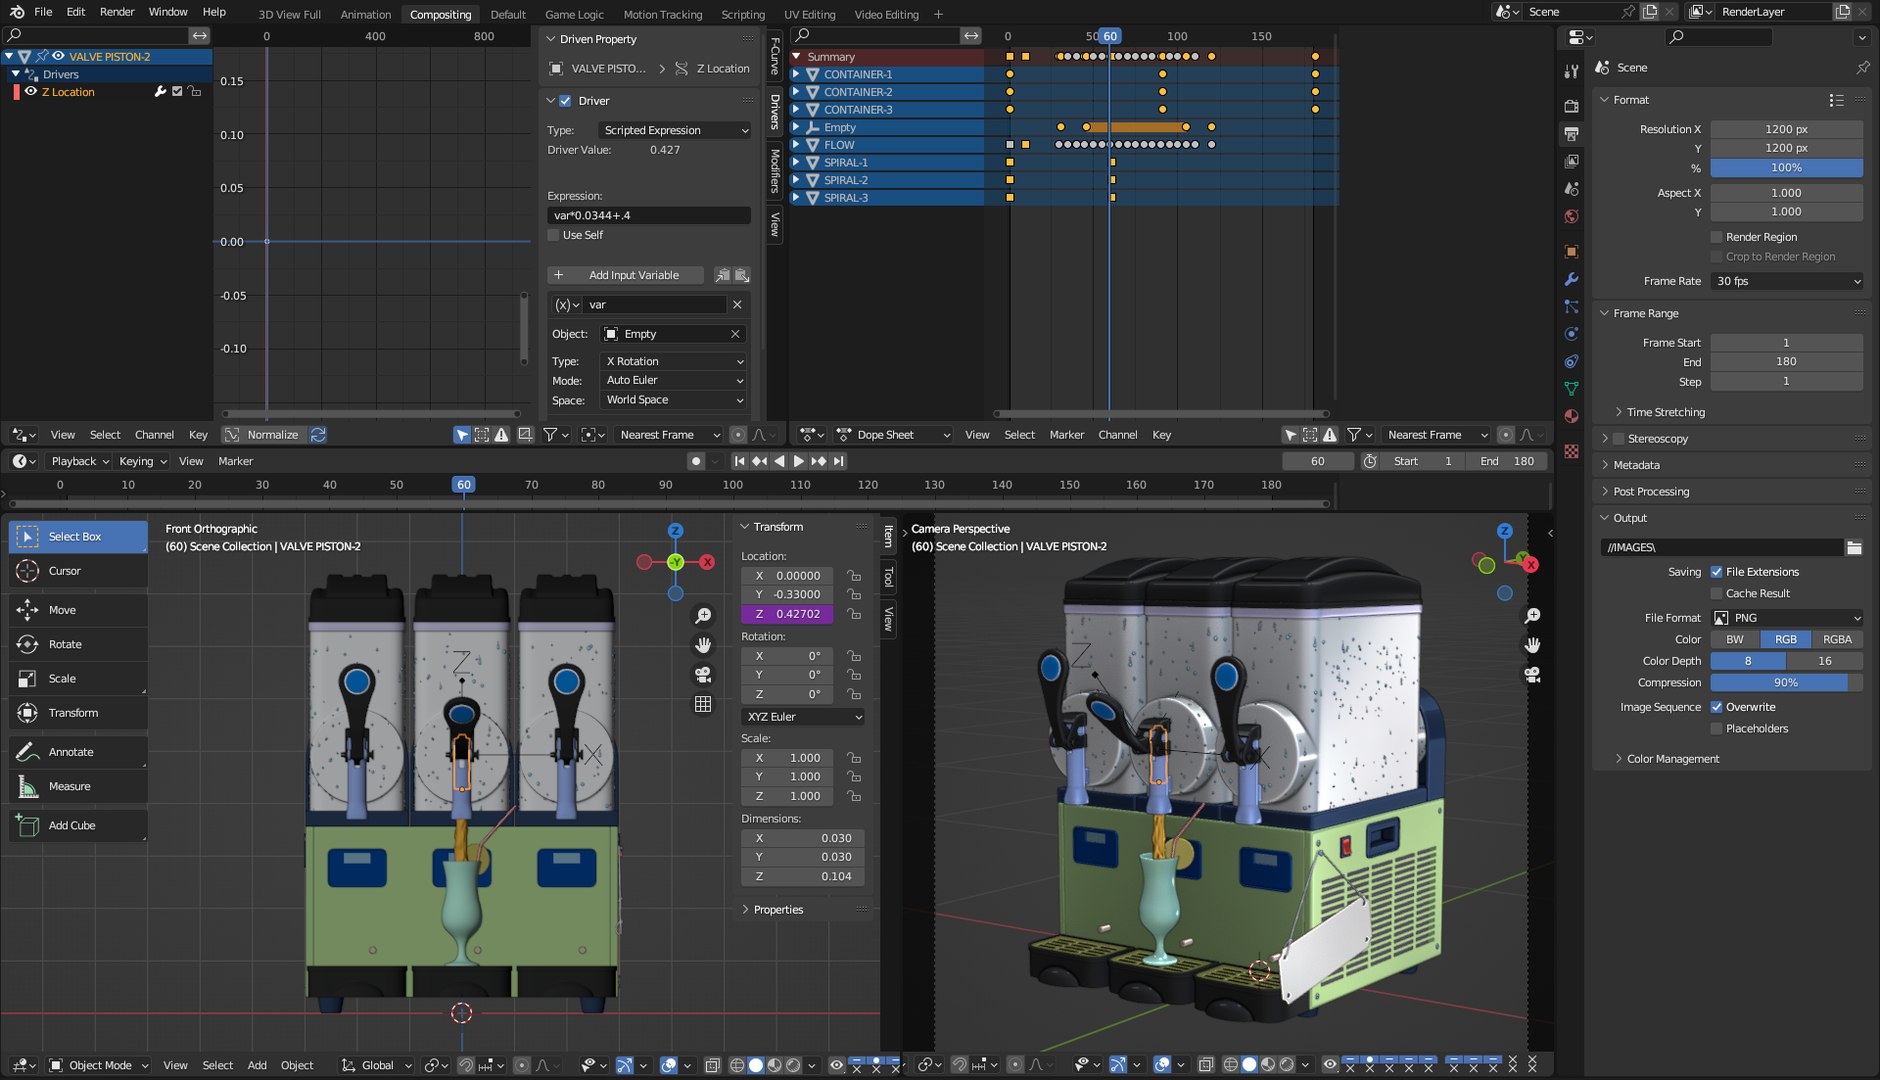Click the resolution percentage 100% slider

(x=1787, y=168)
